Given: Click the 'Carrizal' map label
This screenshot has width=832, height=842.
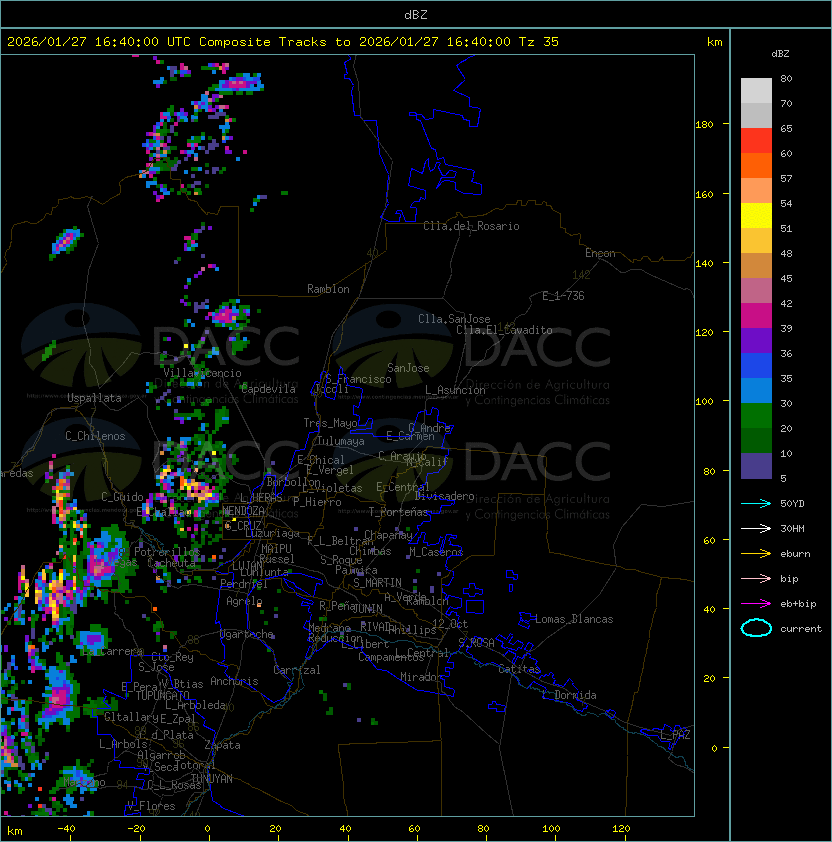Looking at the screenshot, I should (297, 670).
